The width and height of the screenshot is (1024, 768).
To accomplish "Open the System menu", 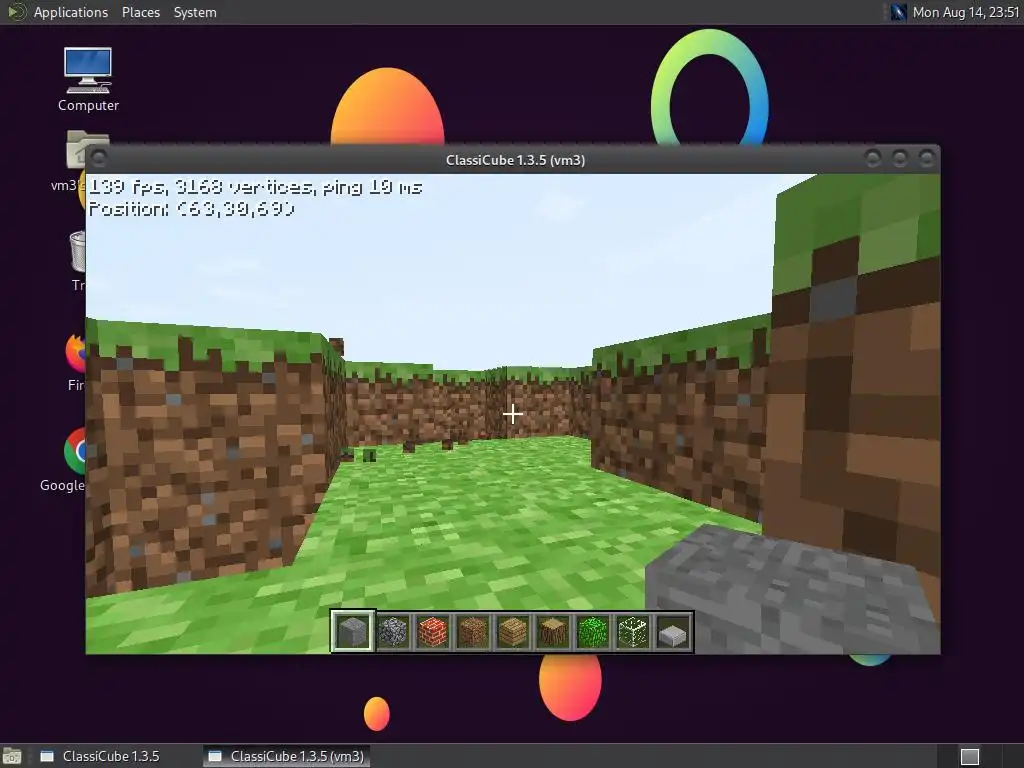I will pyautogui.click(x=195, y=12).
